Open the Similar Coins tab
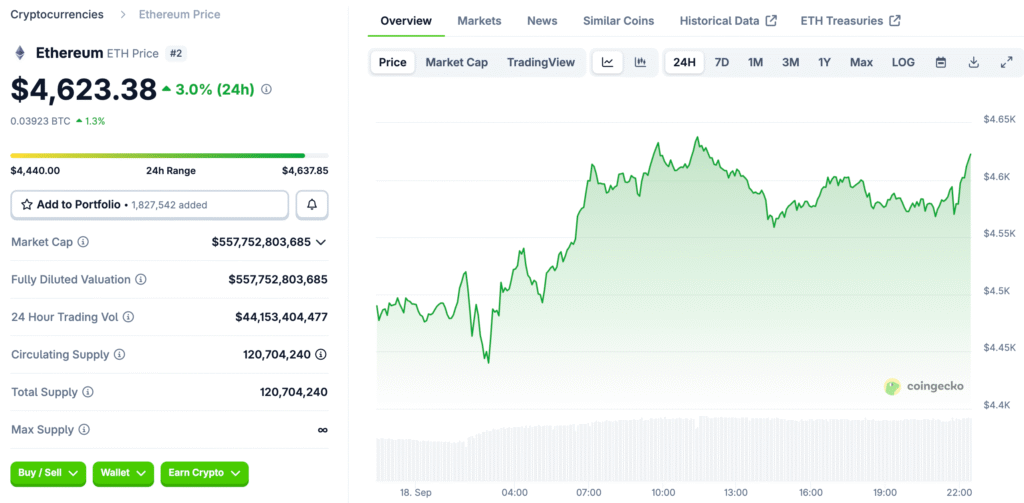The image size is (1024, 503). [x=618, y=21]
